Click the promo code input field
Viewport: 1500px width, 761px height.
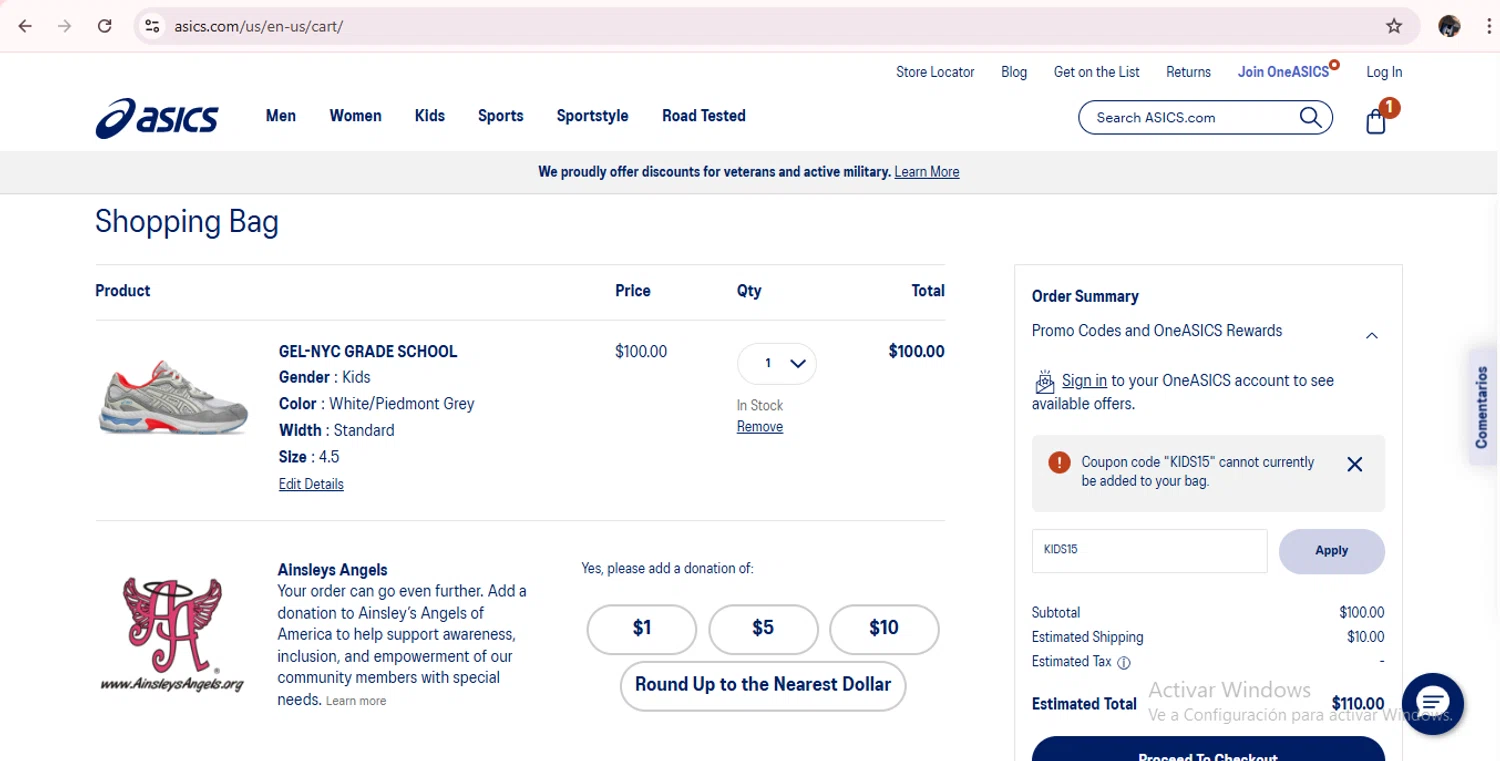[1149, 551]
